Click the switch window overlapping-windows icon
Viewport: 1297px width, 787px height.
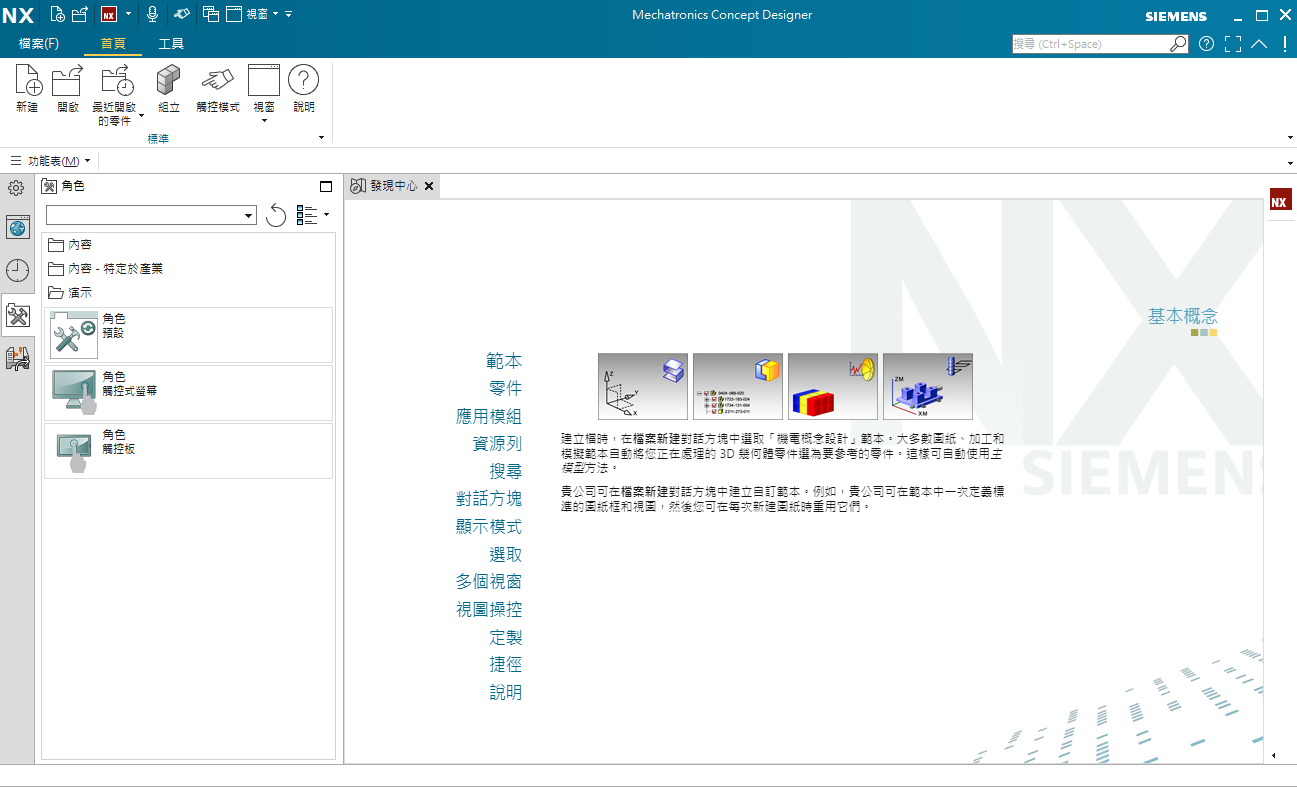(x=210, y=14)
